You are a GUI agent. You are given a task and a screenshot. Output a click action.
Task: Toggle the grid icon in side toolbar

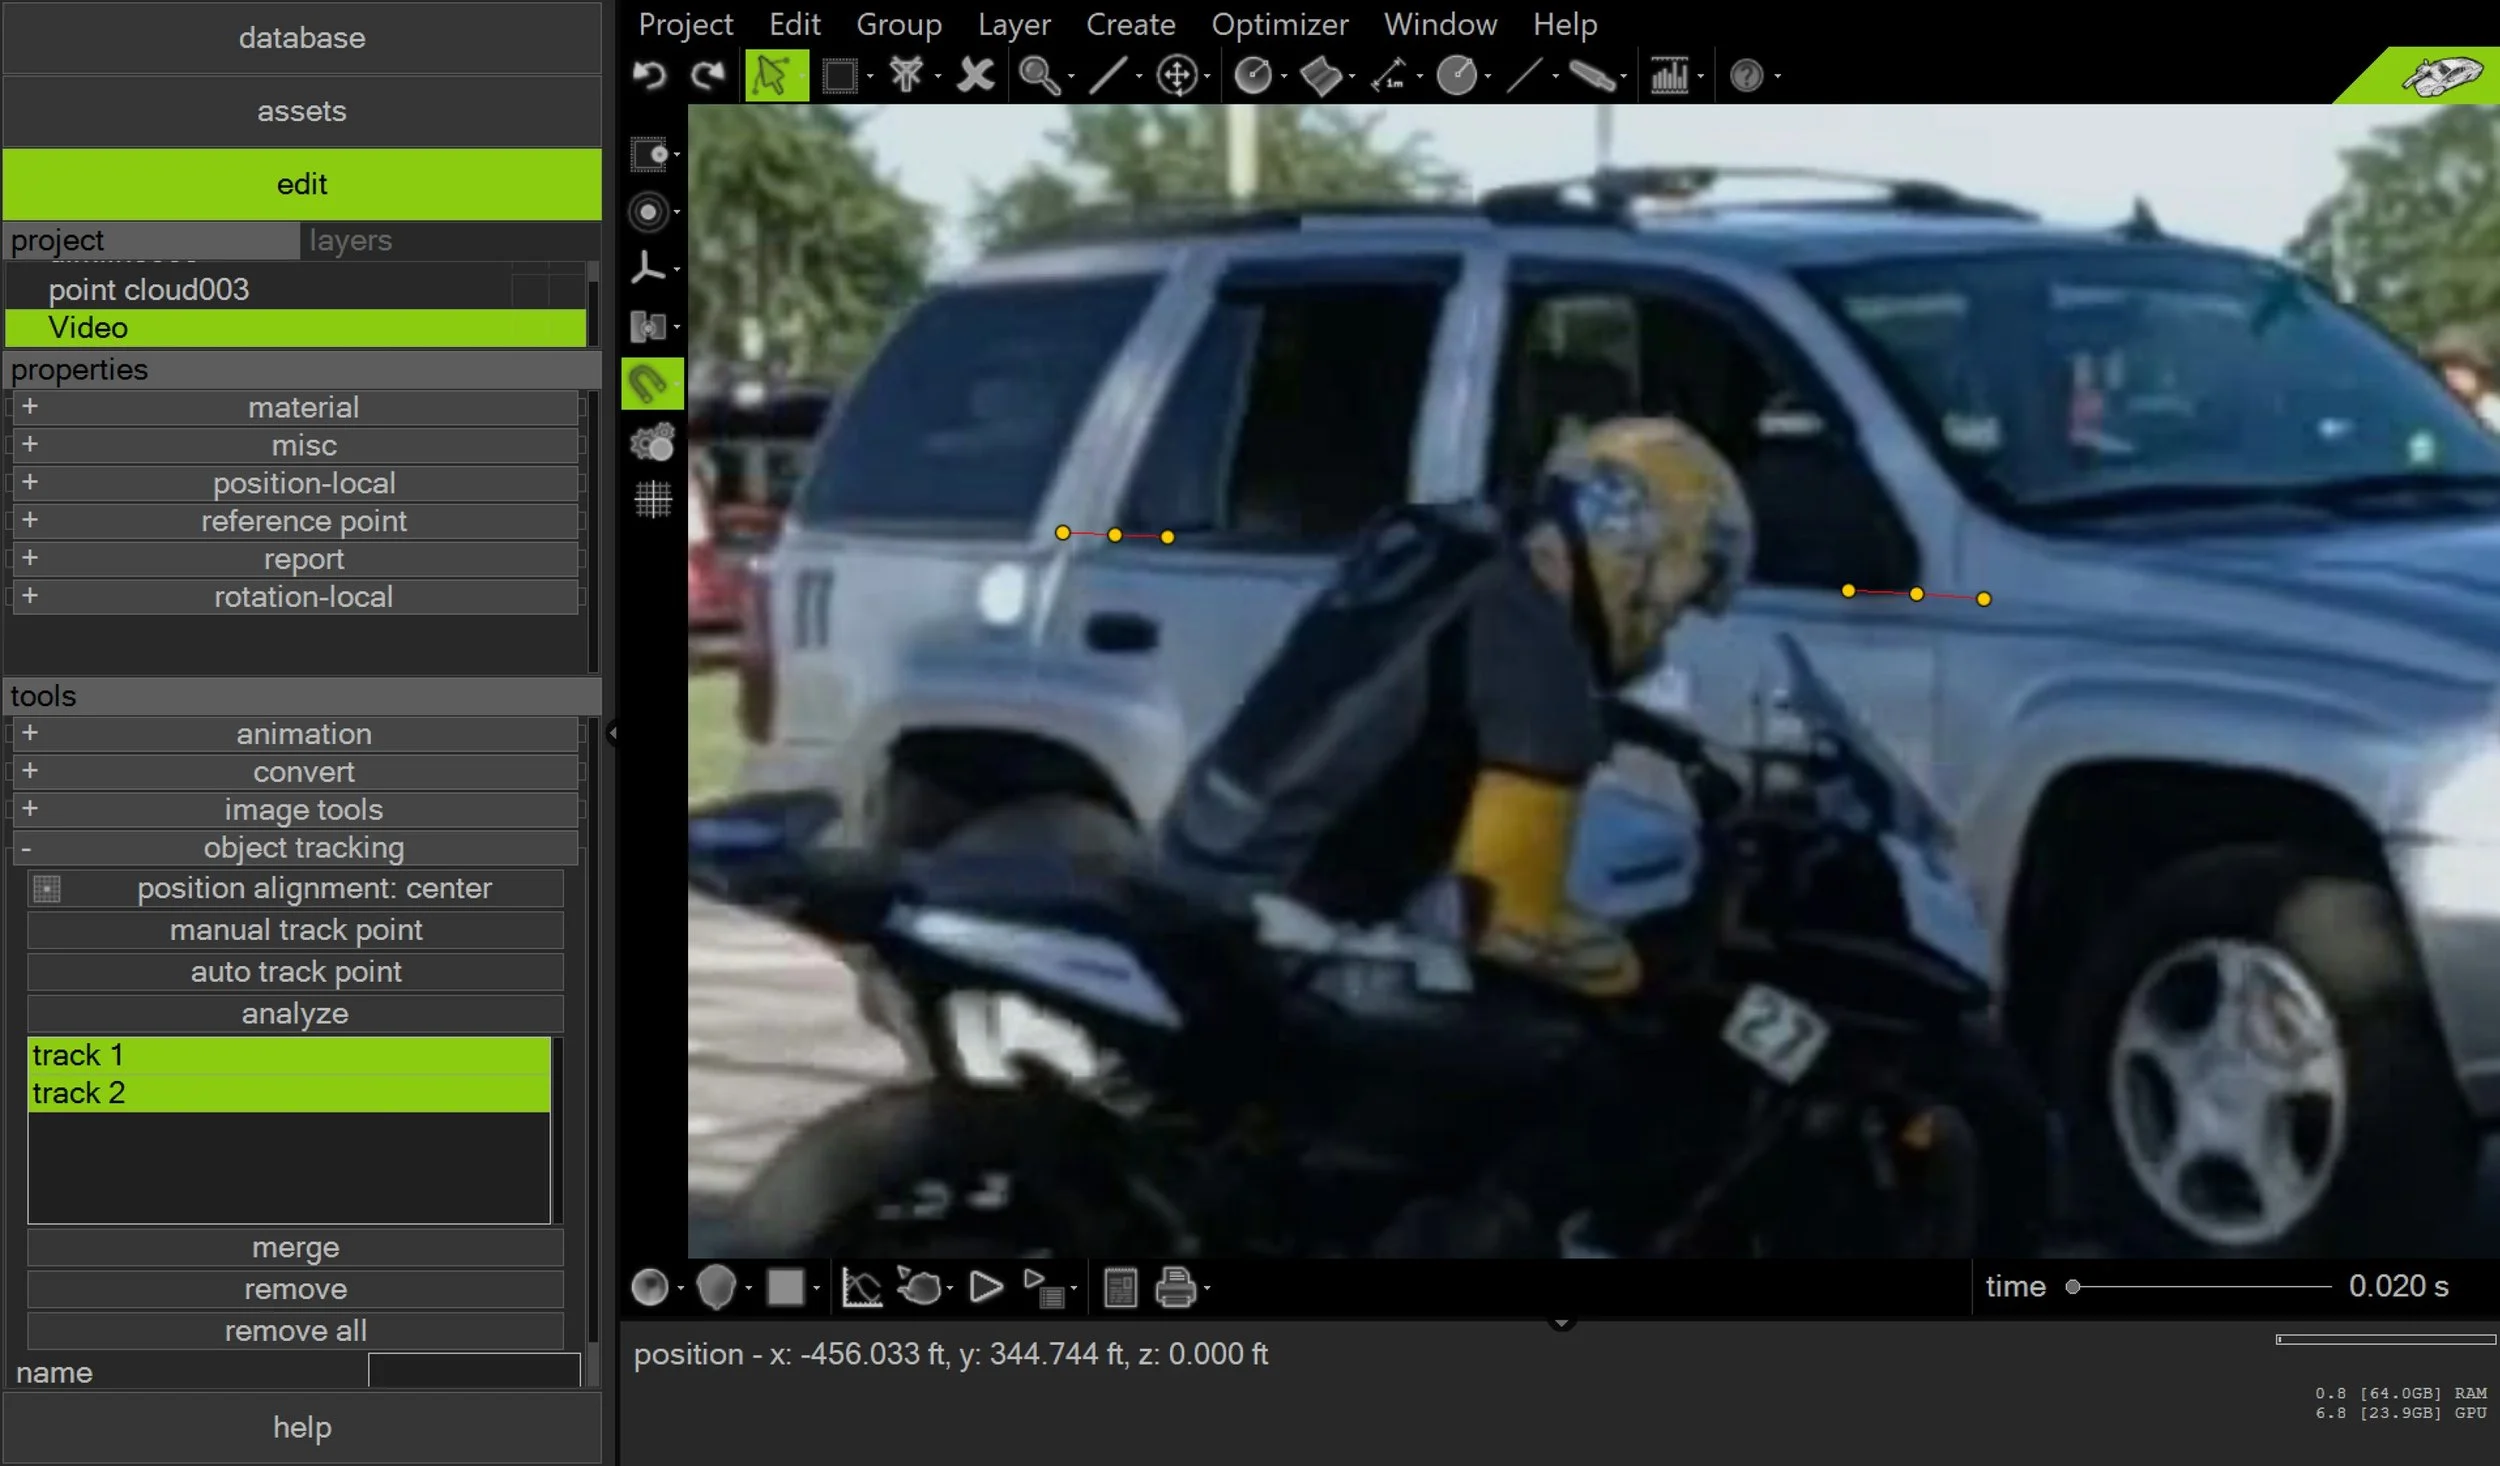click(x=653, y=499)
